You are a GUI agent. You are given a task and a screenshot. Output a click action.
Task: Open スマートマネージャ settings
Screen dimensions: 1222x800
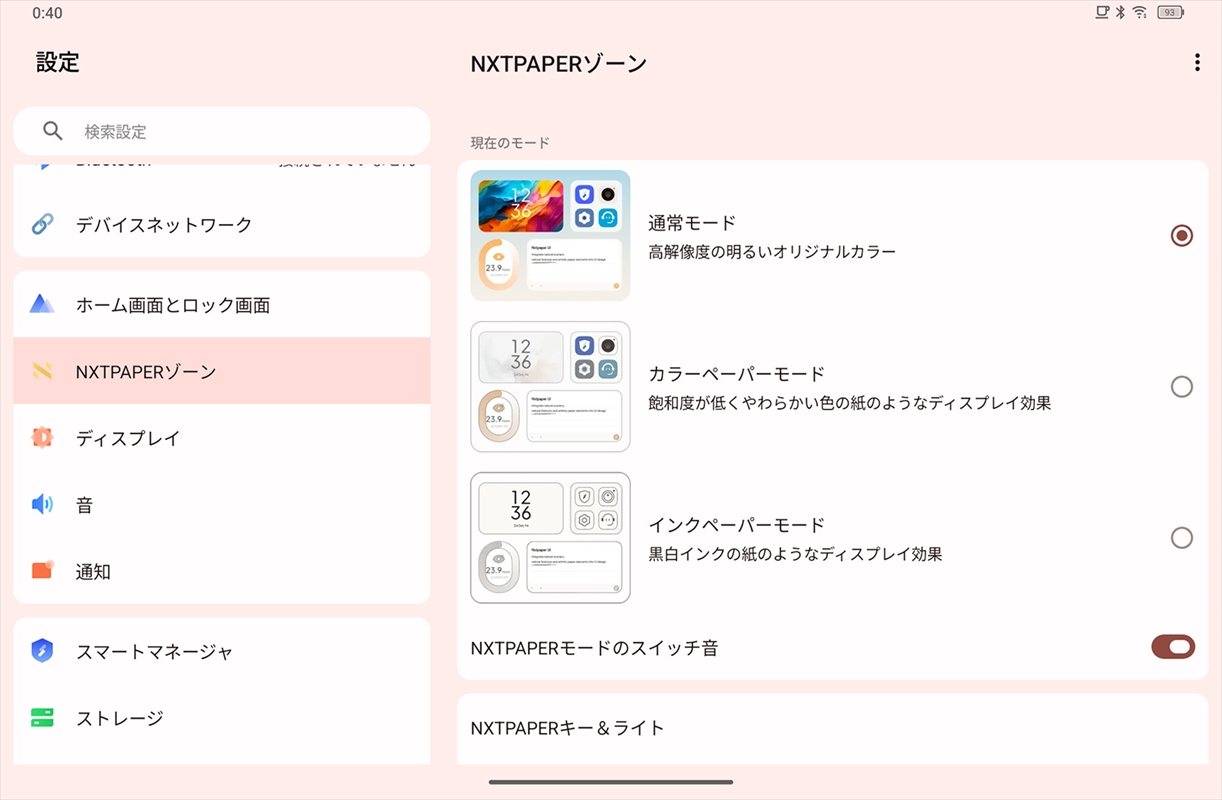click(222, 651)
